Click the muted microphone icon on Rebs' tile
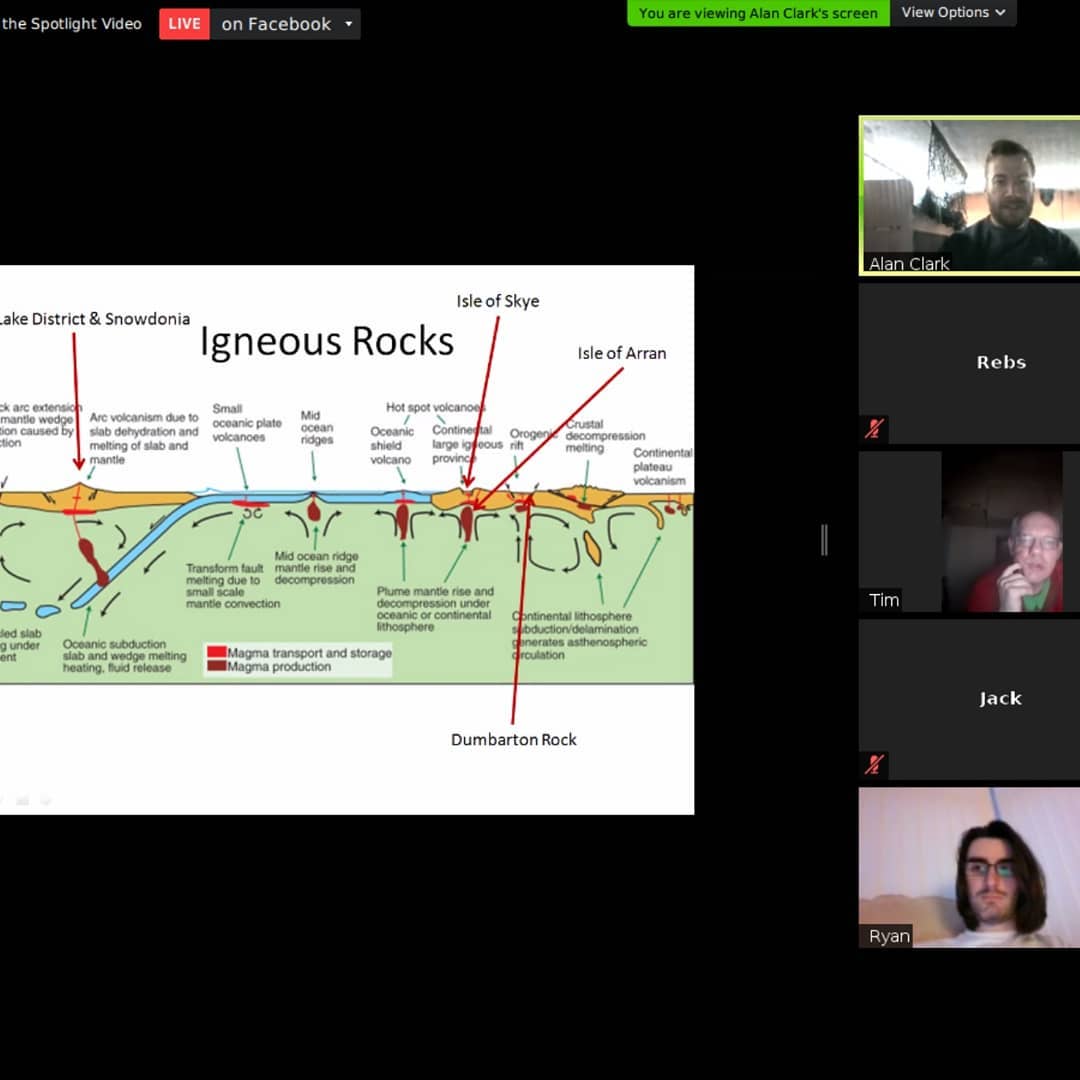This screenshot has height=1080, width=1080. tap(874, 429)
